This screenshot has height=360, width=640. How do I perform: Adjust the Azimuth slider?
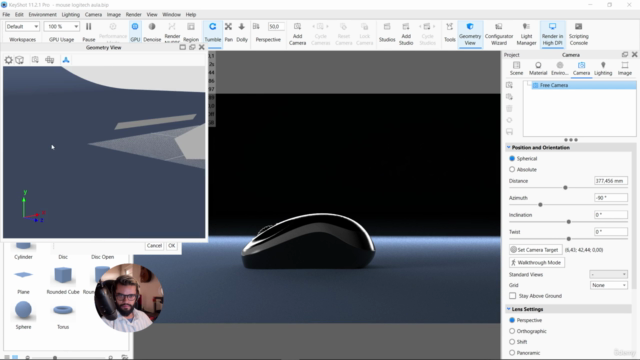pos(540,204)
